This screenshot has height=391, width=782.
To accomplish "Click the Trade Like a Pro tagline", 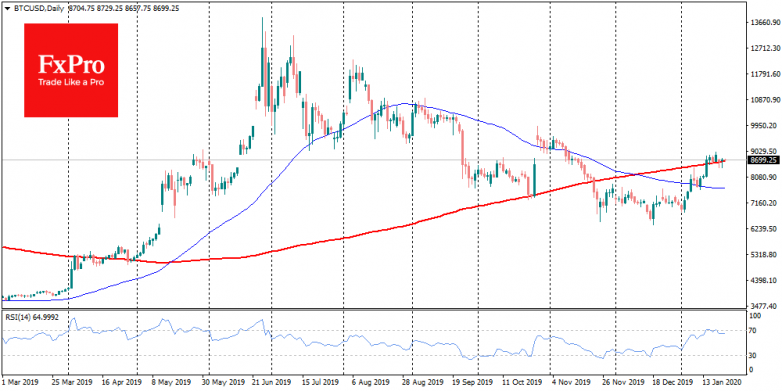I will (x=71, y=82).
